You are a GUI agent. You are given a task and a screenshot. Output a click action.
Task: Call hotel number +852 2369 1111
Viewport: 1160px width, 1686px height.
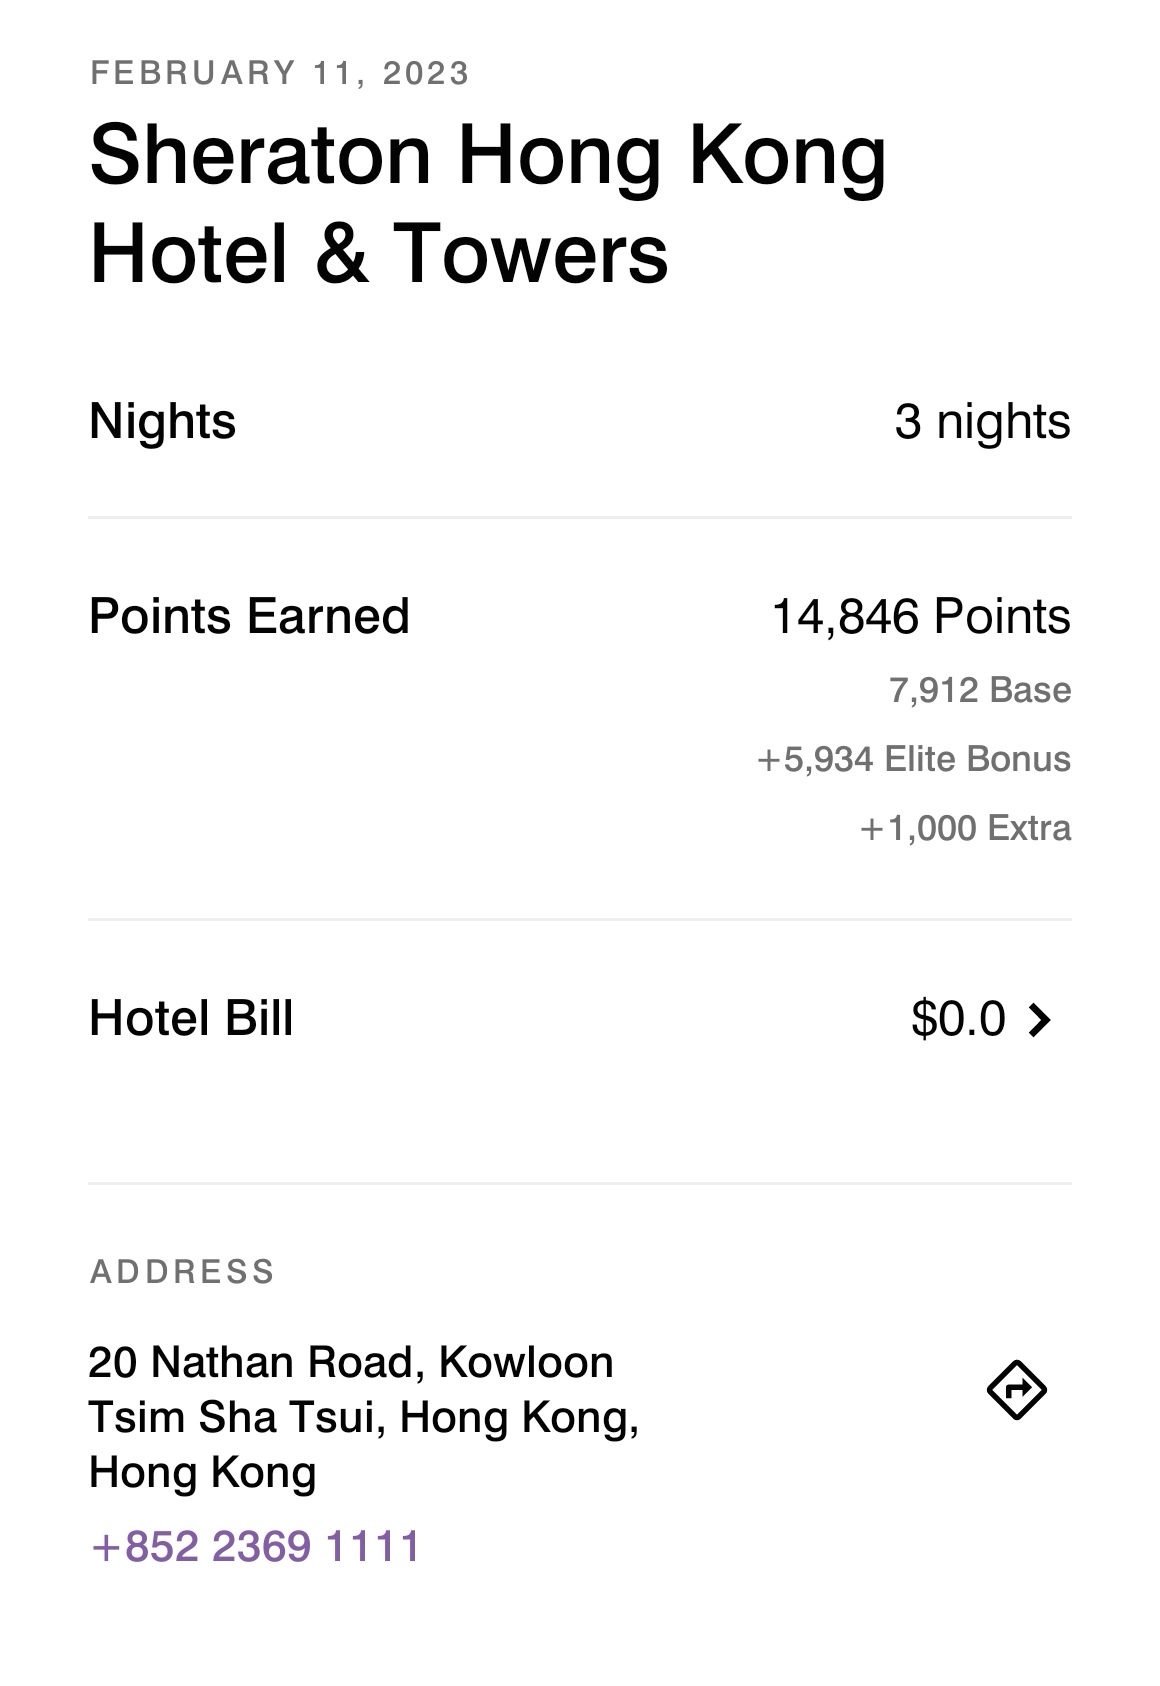pos(255,1546)
